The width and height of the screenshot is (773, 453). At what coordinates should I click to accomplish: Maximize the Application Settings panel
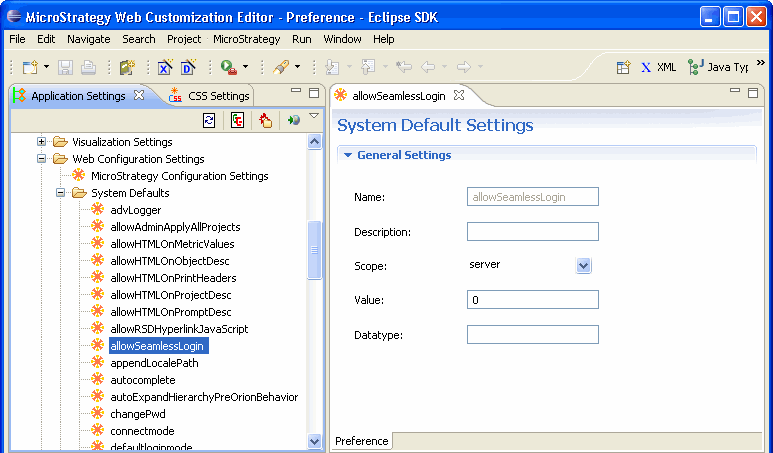click(x=314, y=93)
